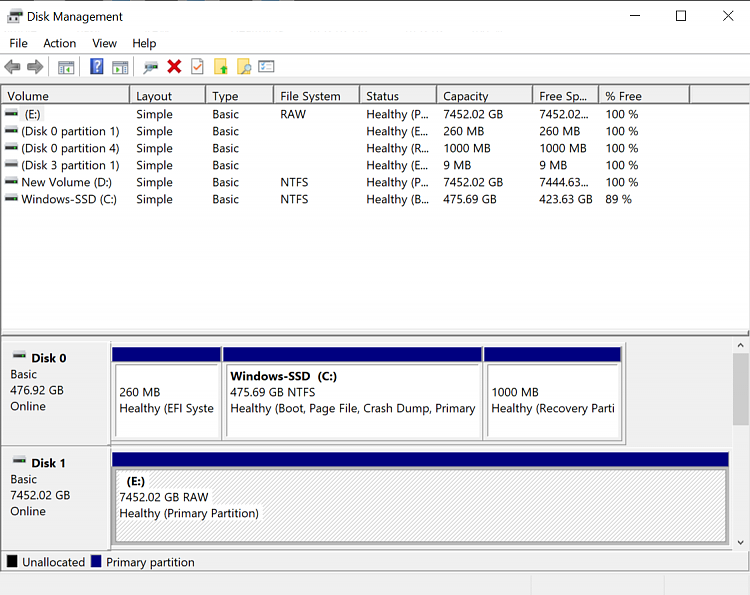750x595 pixels.
Task: Sort by the Volume column header
Action: (66, 96)
